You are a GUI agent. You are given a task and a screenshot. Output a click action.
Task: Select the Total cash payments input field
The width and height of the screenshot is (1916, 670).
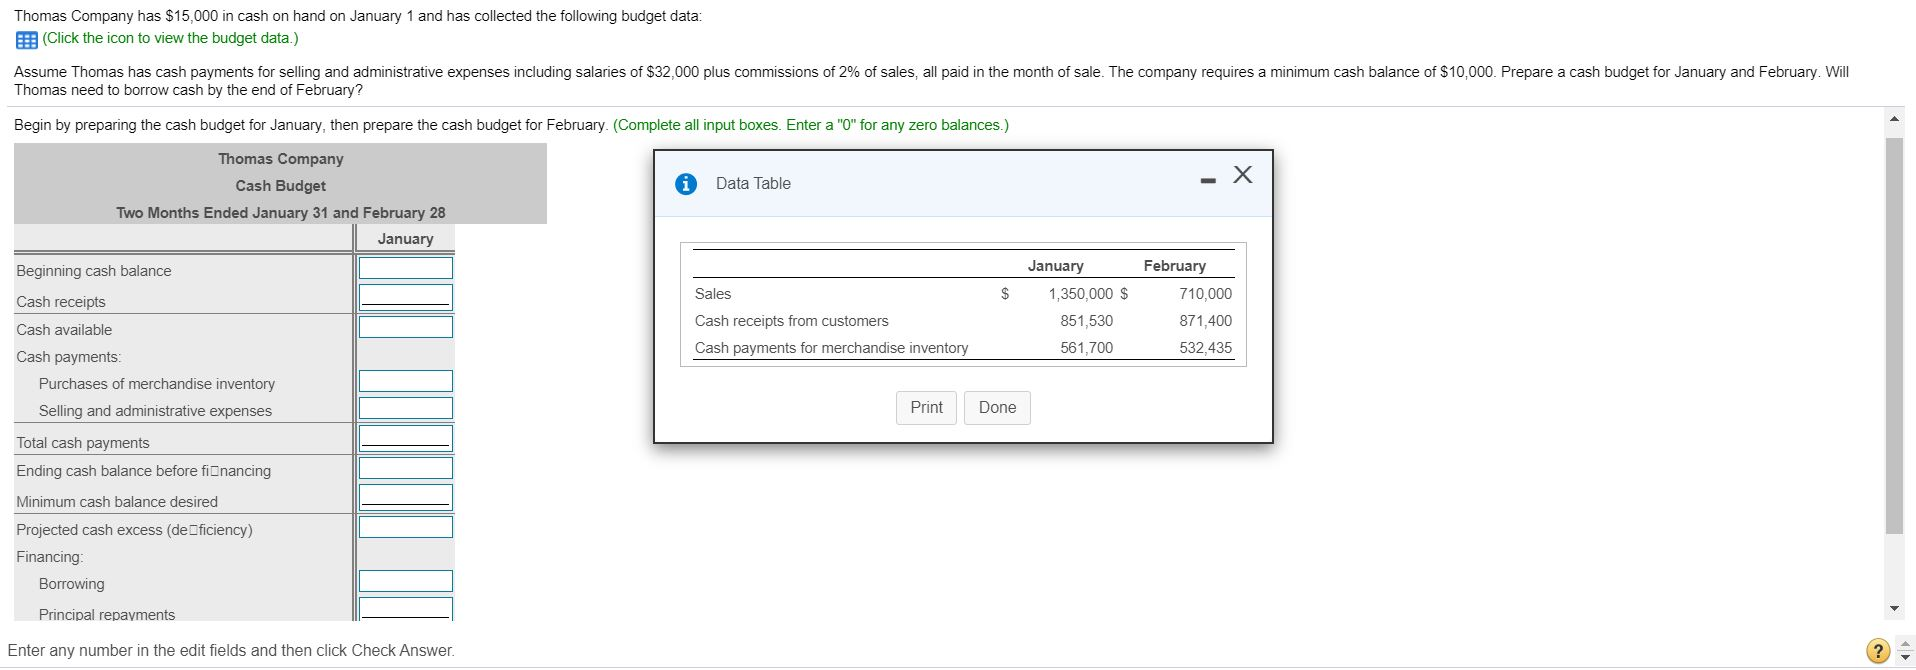click(x=406, y=438)
